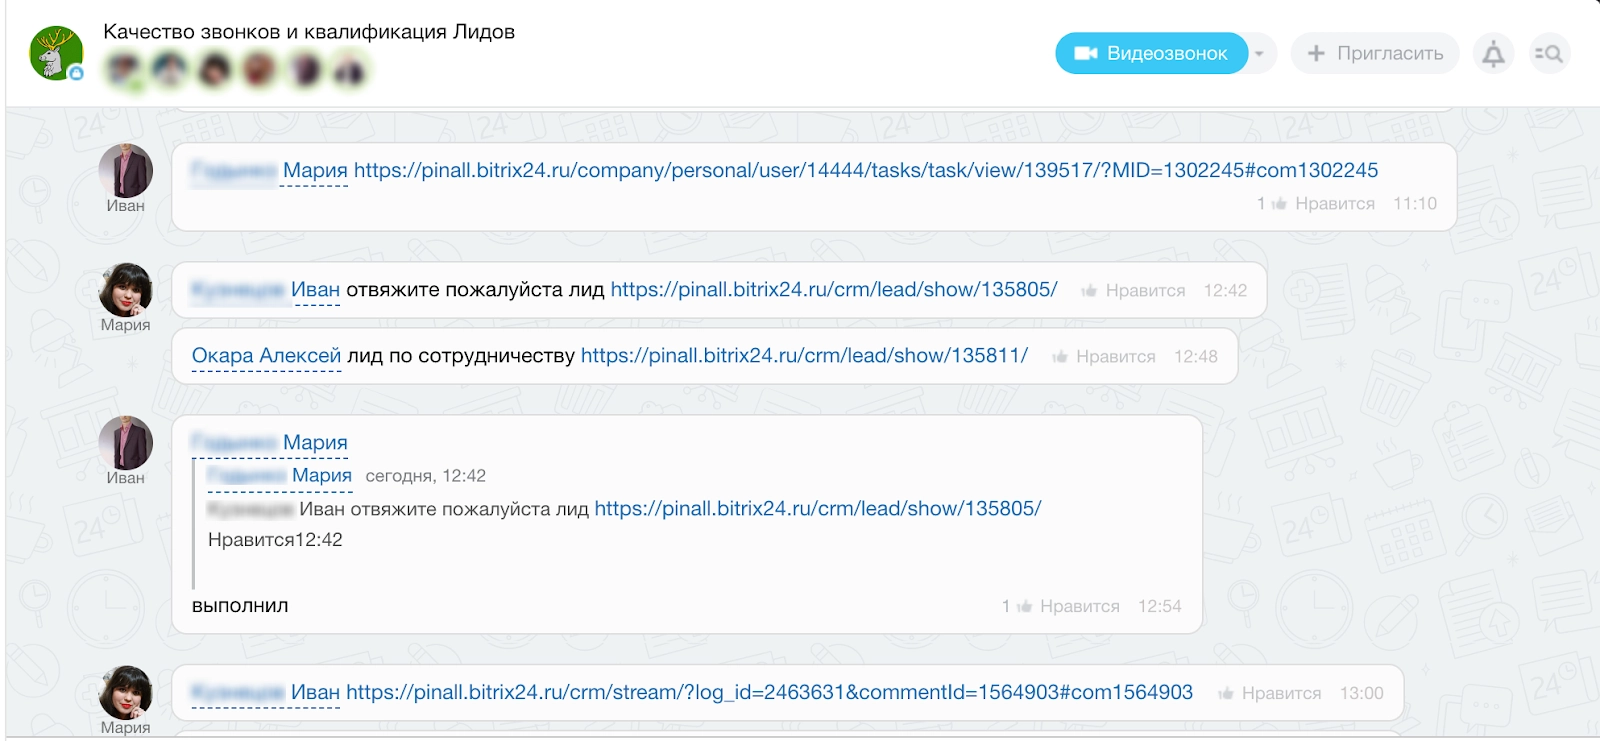Start a video call with Видеозвонок button
1600x741 pixels.
pos(1151,53)
